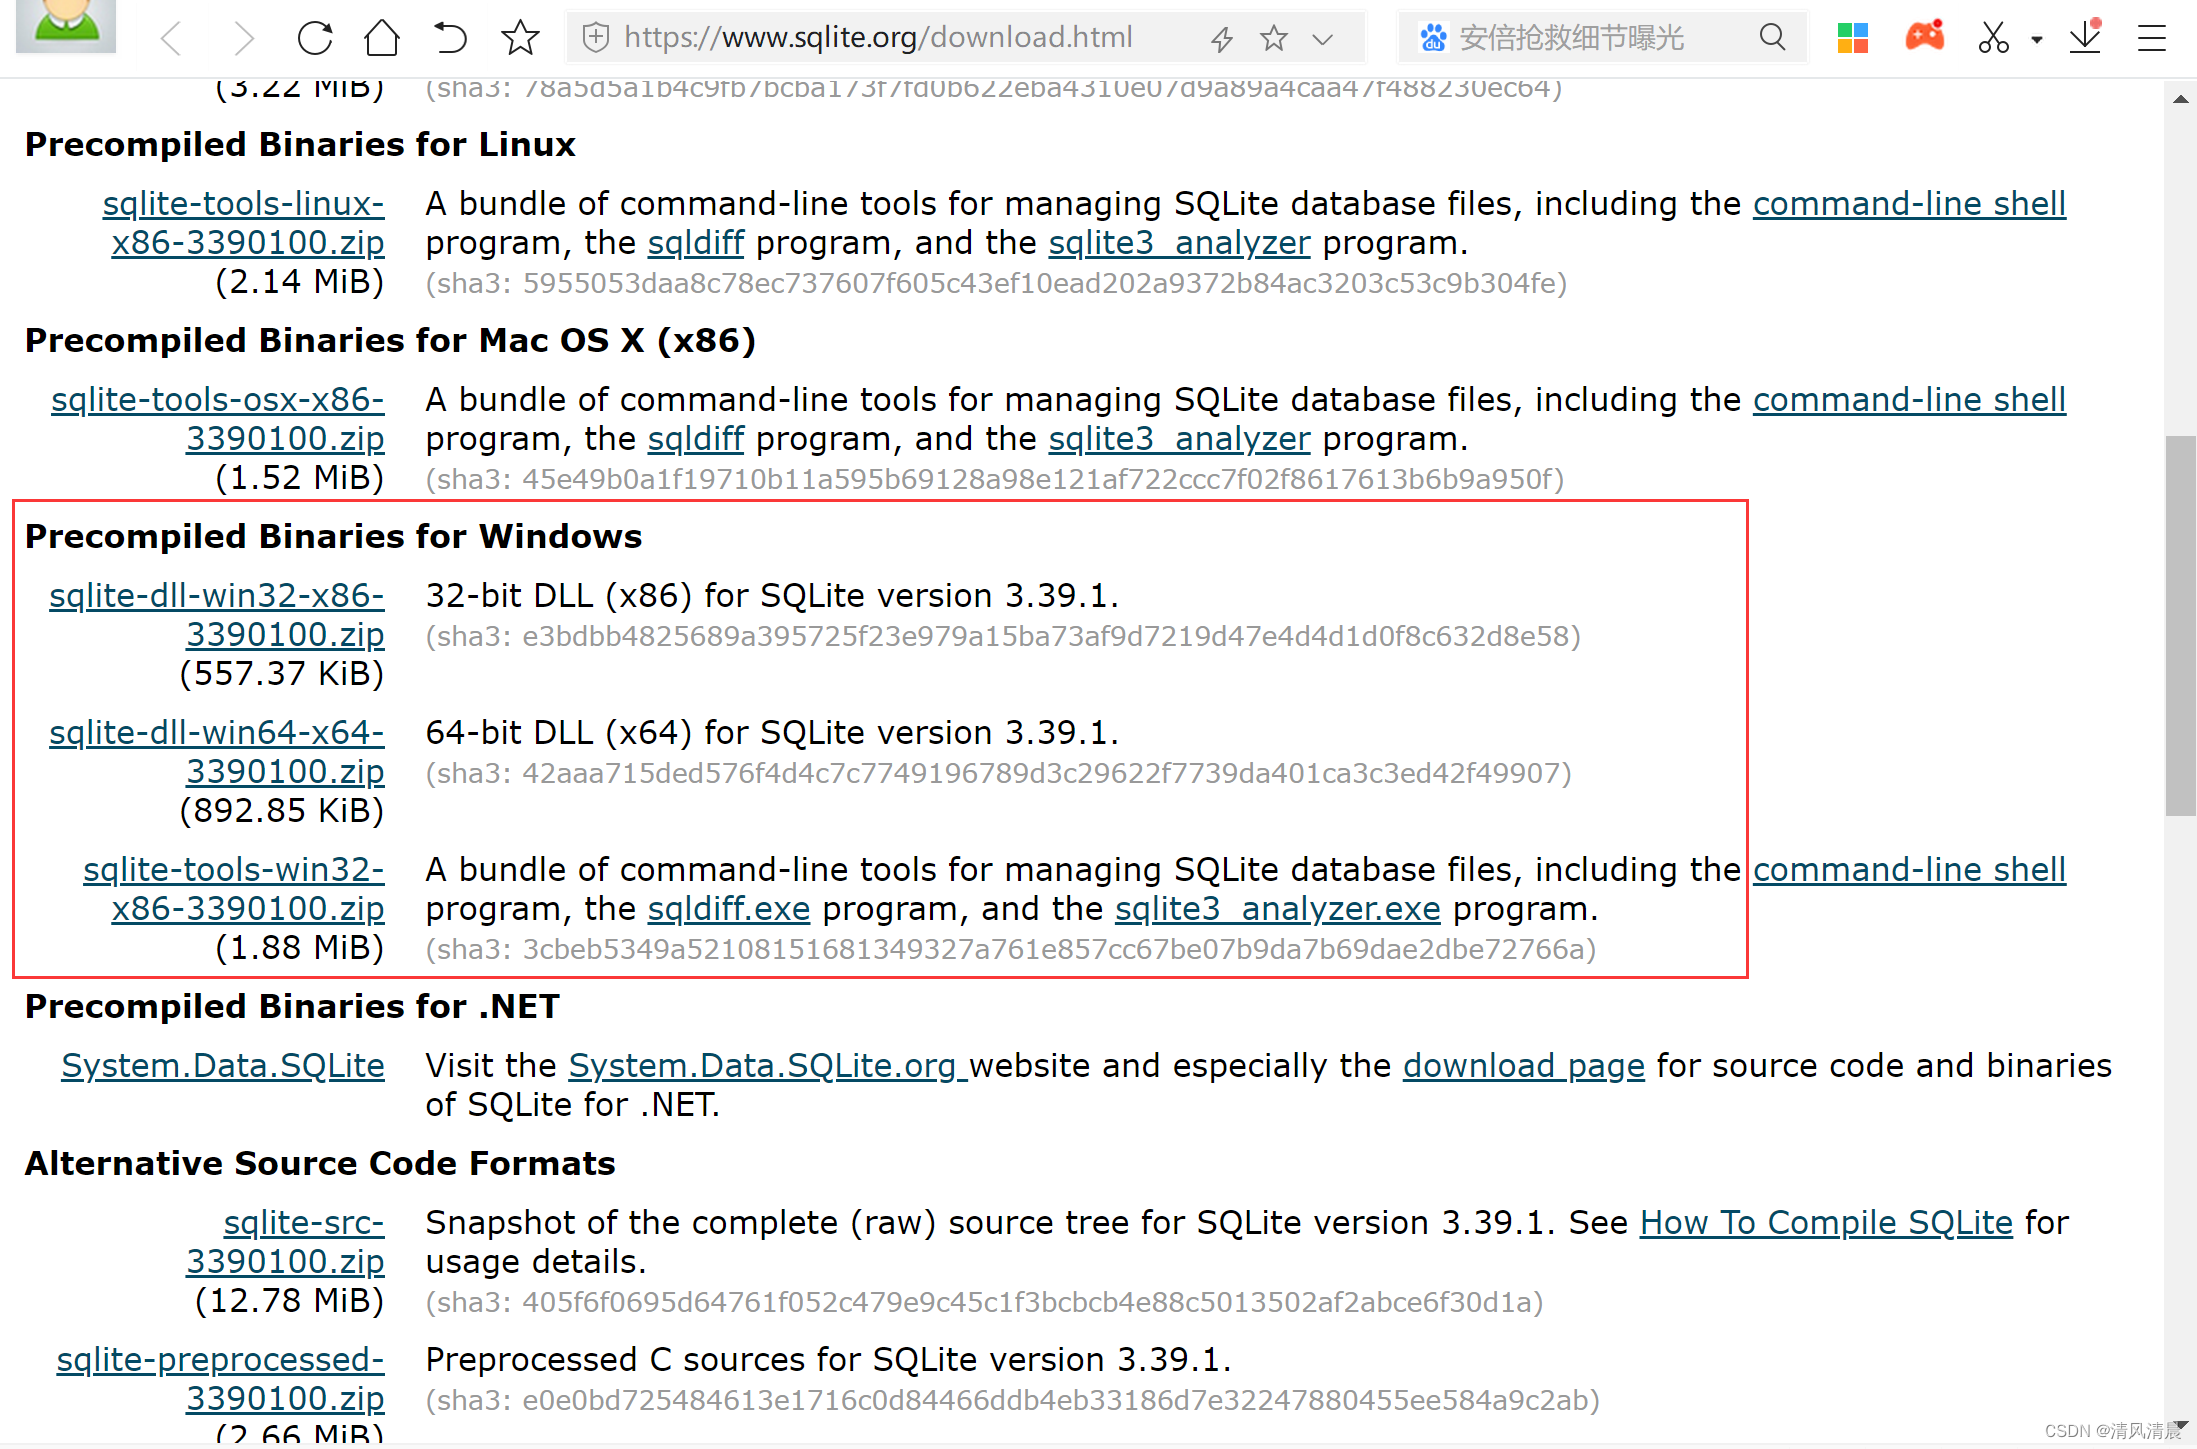Bookmark page via address bar star
The width and height of the screenshot is (2197, 1449).
1273,39
